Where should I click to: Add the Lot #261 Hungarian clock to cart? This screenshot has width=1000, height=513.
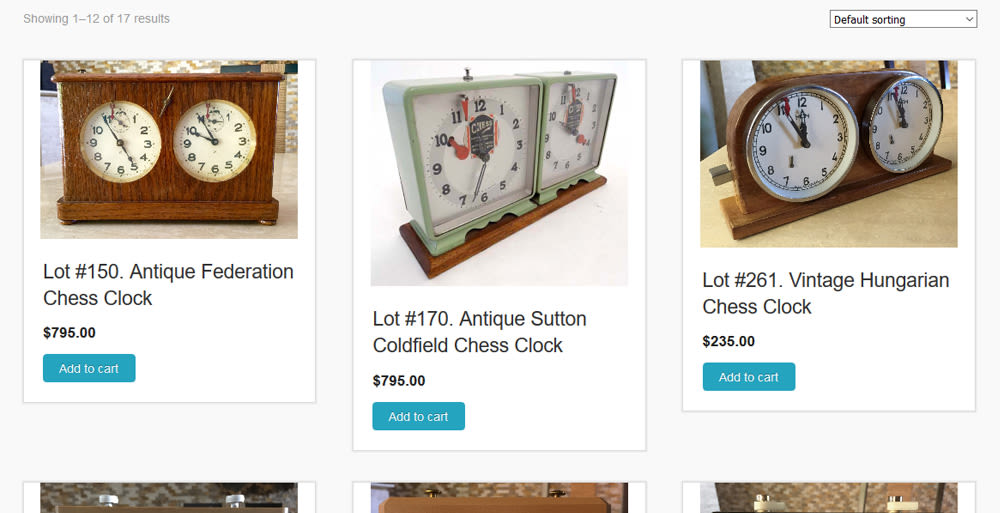click(749, 376)
